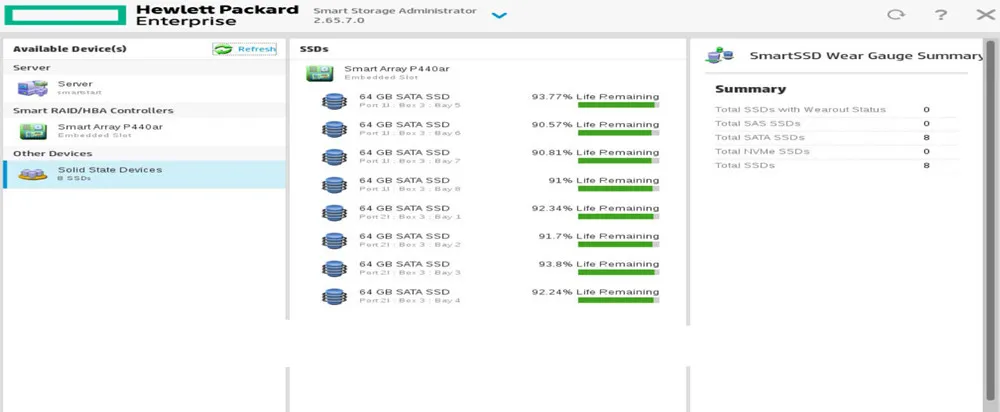Click the SmartSSD Wear Gauge Summary icon

tap(719, 55)
